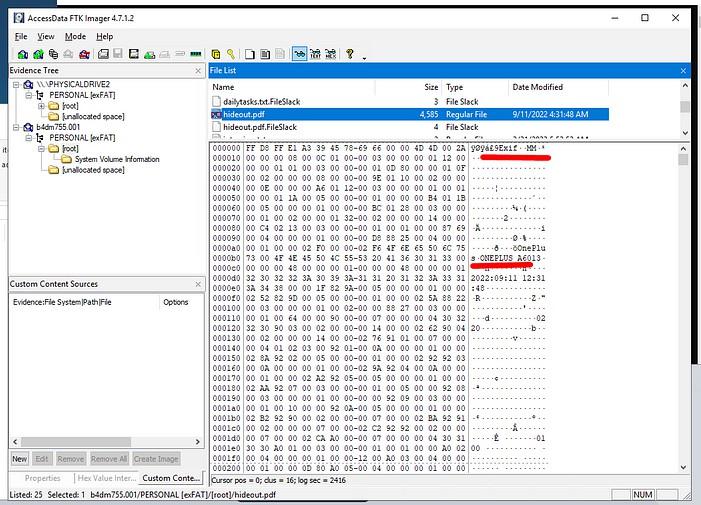The width and height of the screenshot is (701, 505).
Task: Click hex viewer scrollbar up arrow
Action: (x=684, y=148)
